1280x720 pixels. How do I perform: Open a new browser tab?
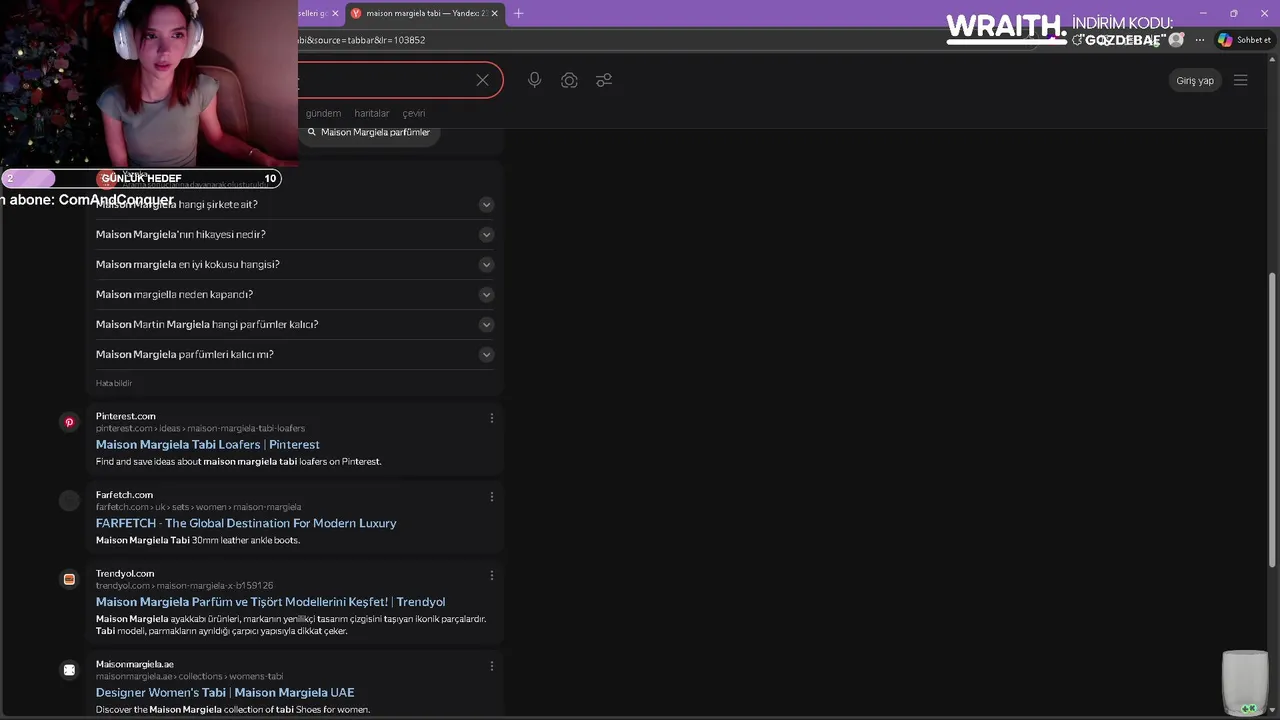click(x=518, y=13)
